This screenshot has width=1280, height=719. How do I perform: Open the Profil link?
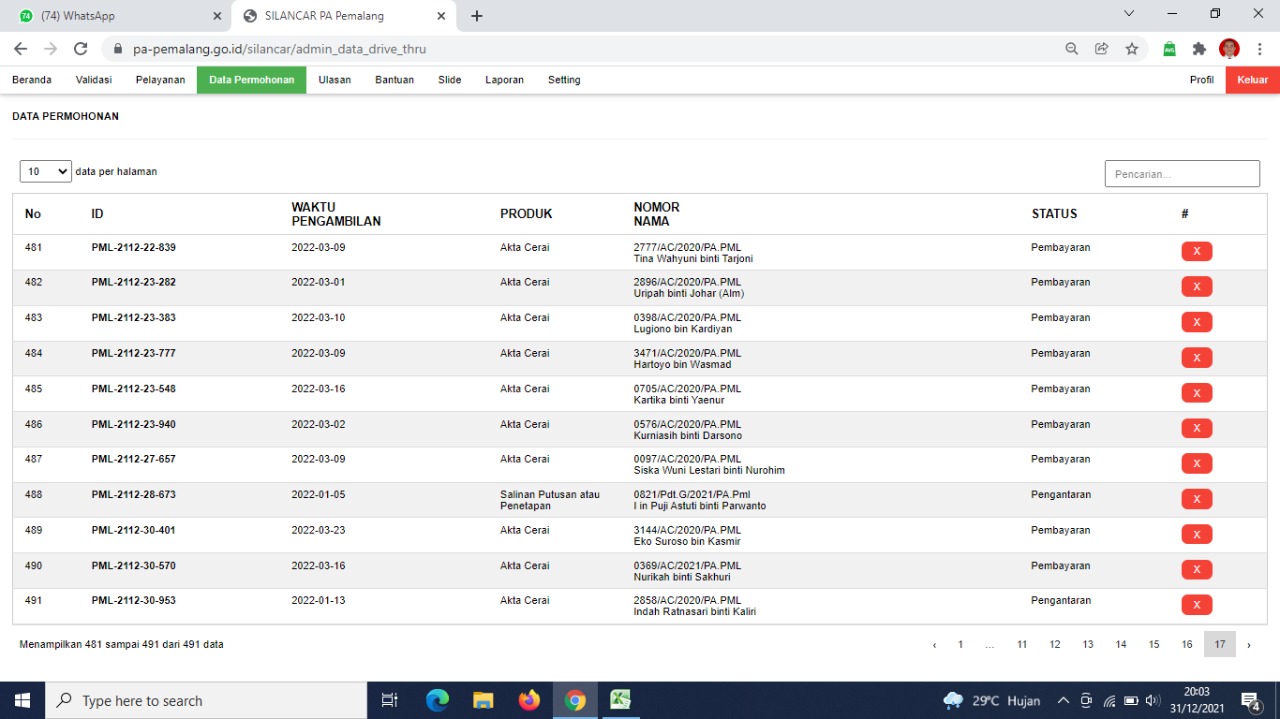point(1201,80)
